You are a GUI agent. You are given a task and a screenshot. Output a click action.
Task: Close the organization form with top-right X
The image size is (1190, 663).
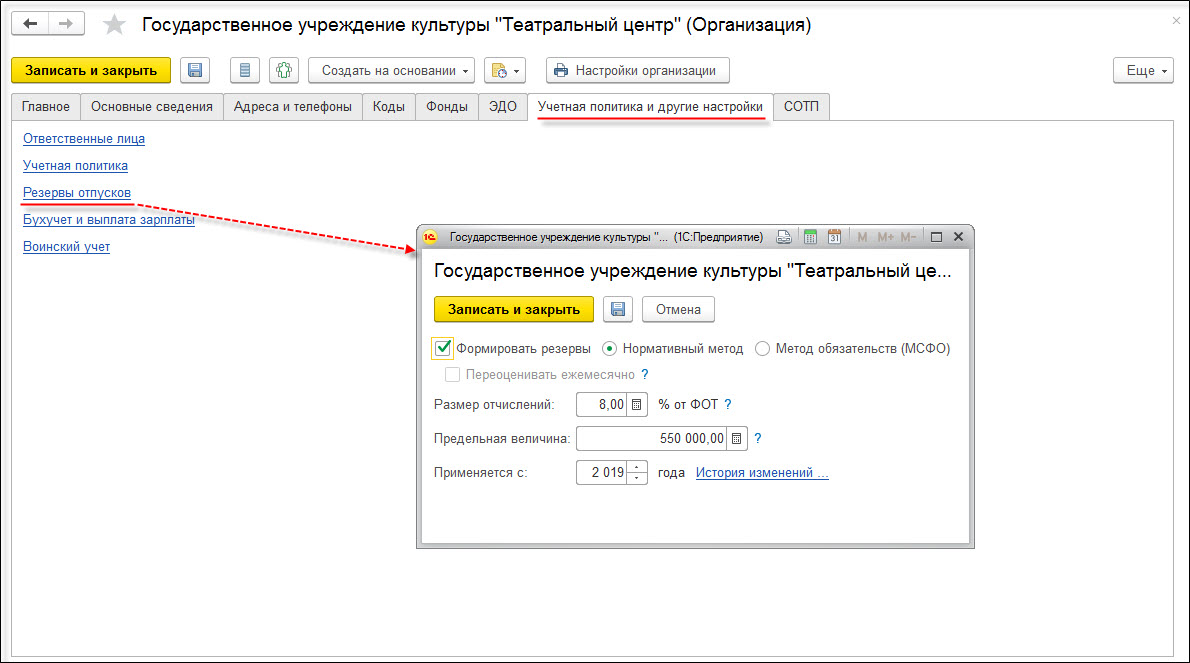point(1176,20)
